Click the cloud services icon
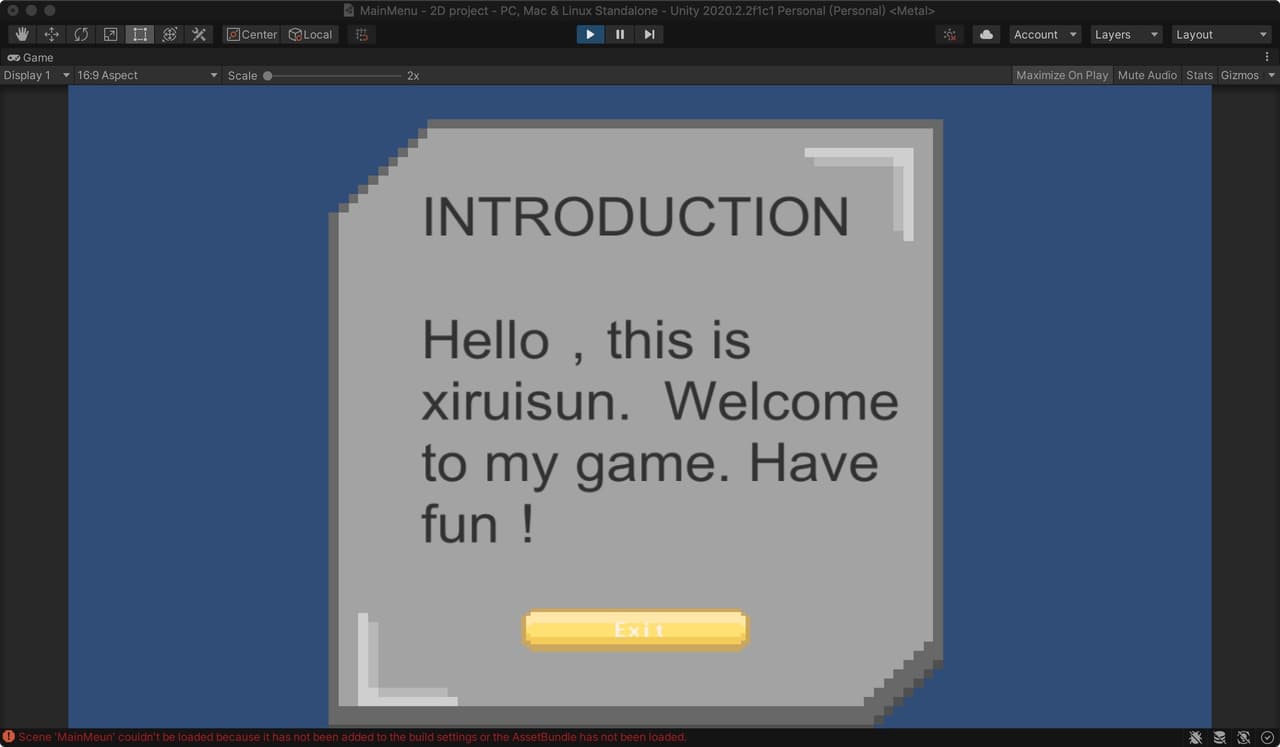The image size is (1280, 747). point(987,34)
